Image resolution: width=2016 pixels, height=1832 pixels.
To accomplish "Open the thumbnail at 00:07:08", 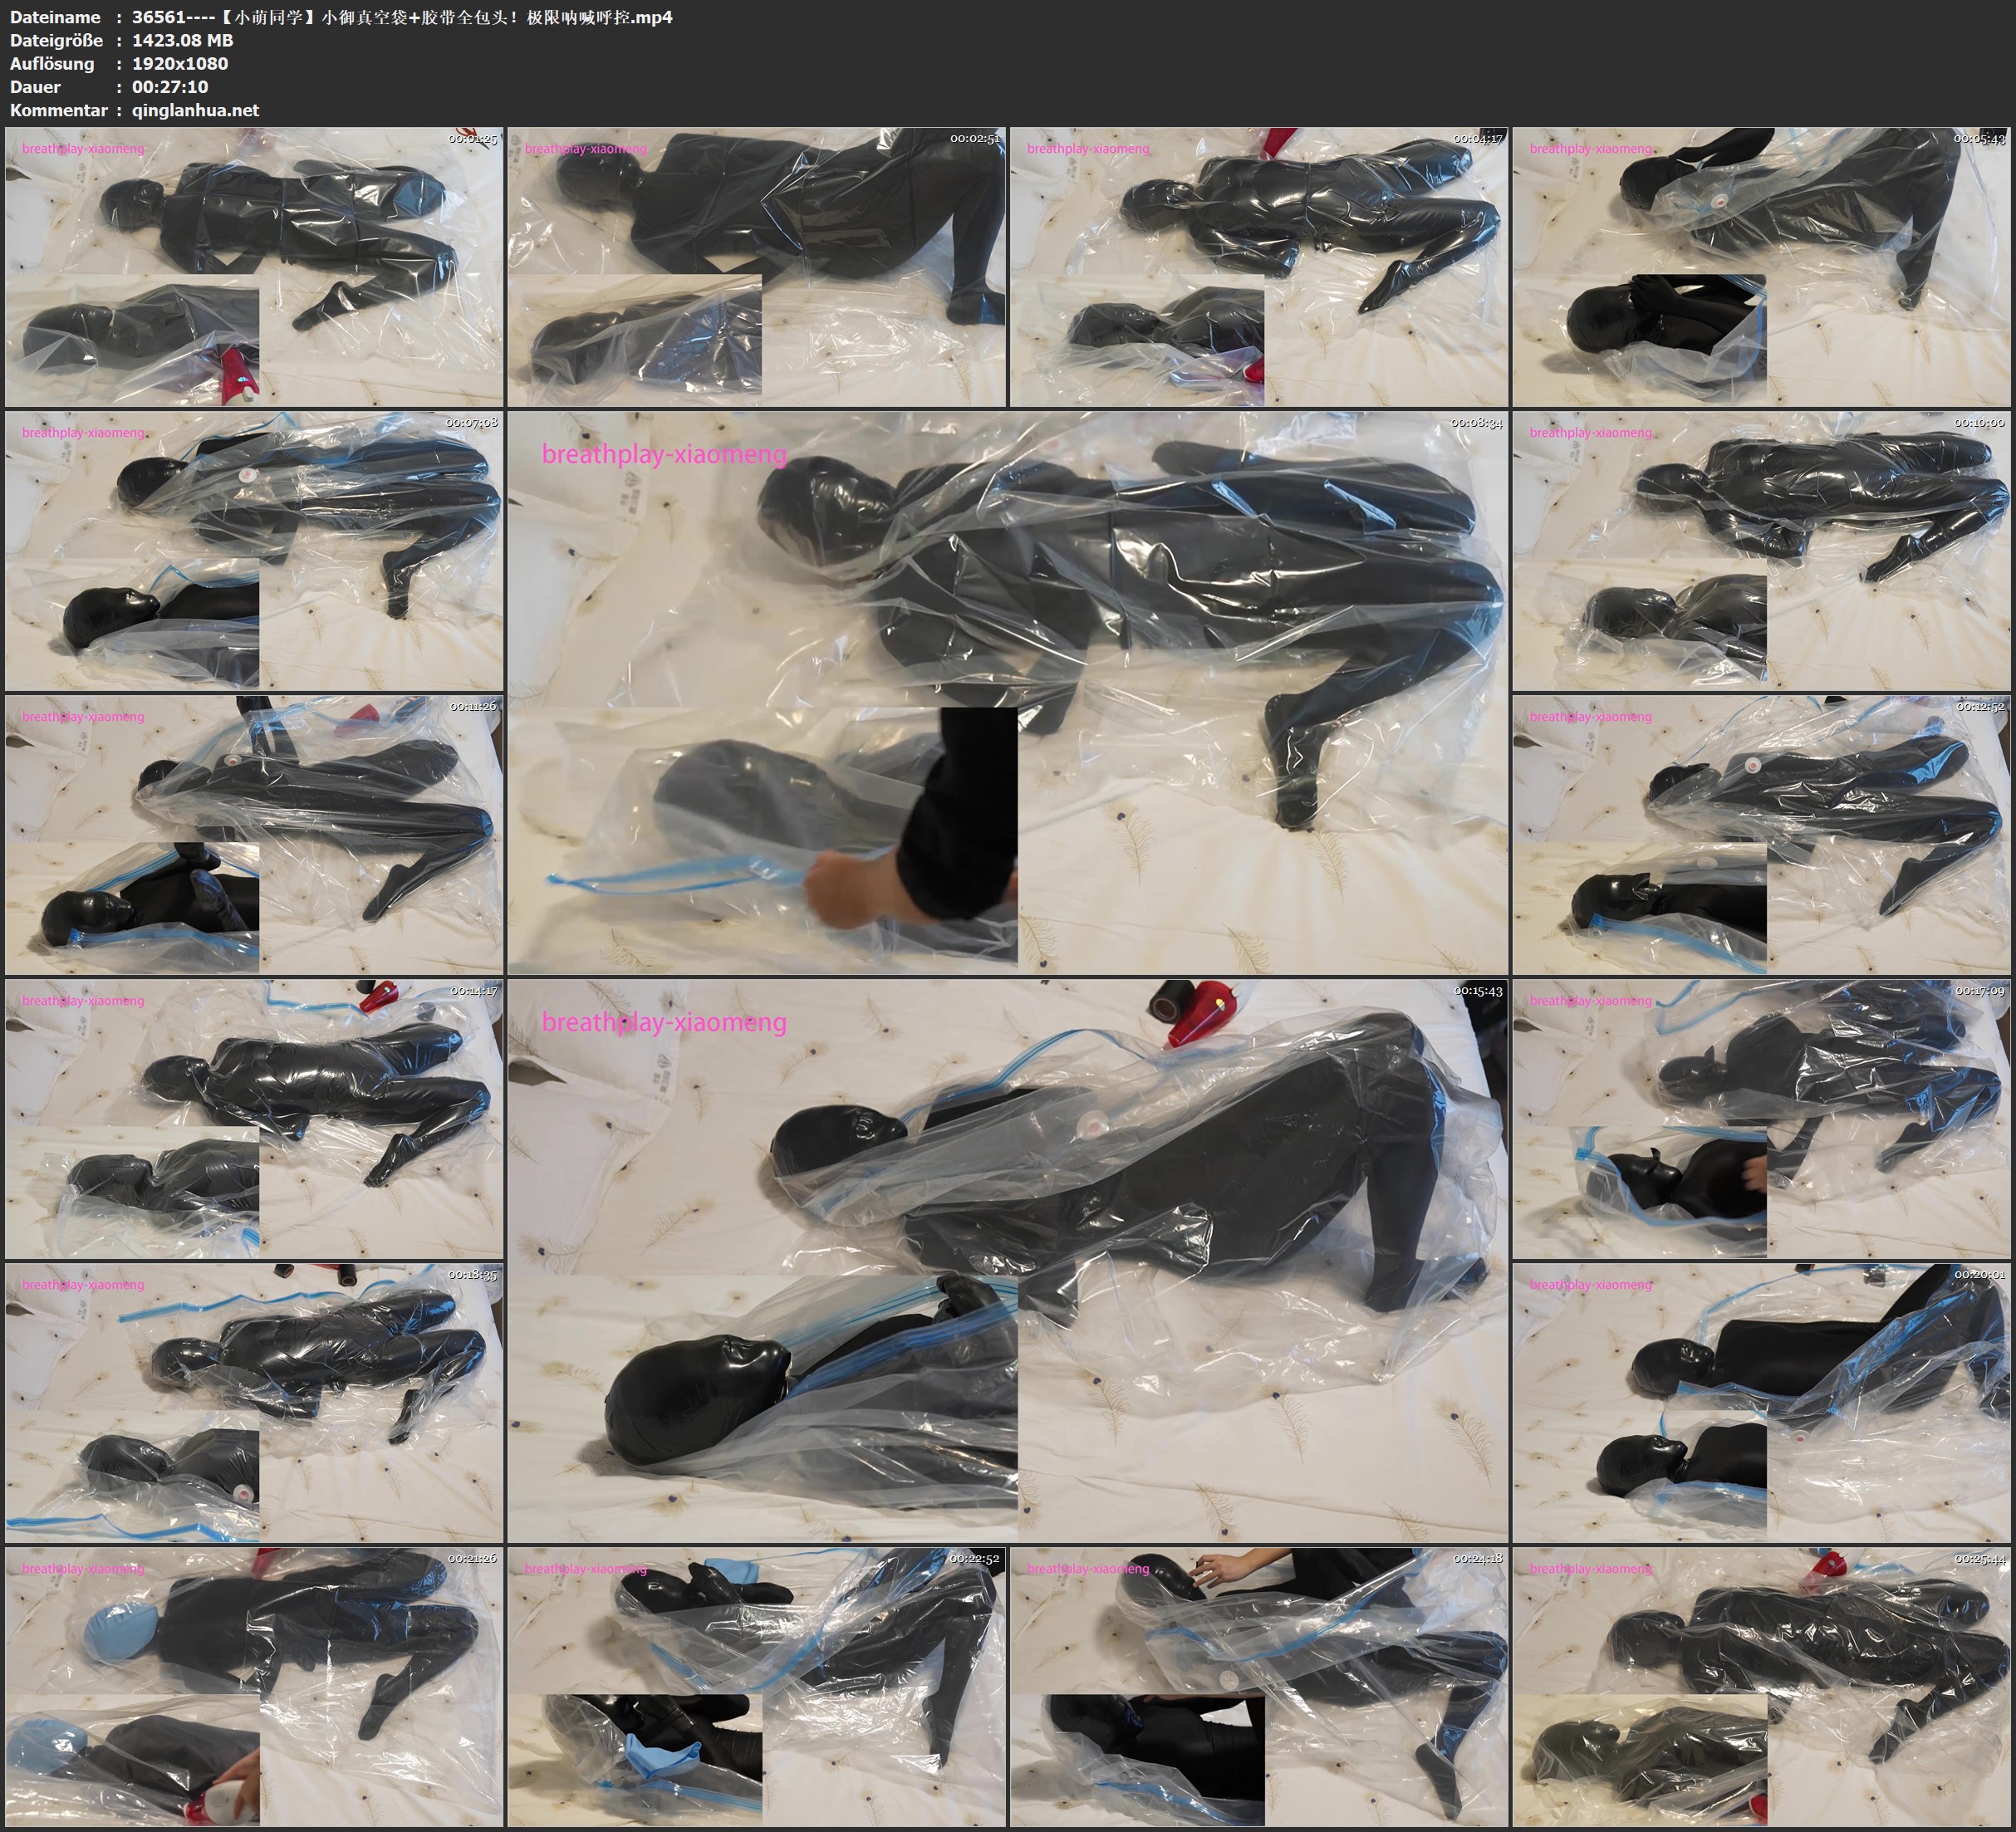I will tap(254, 550).
